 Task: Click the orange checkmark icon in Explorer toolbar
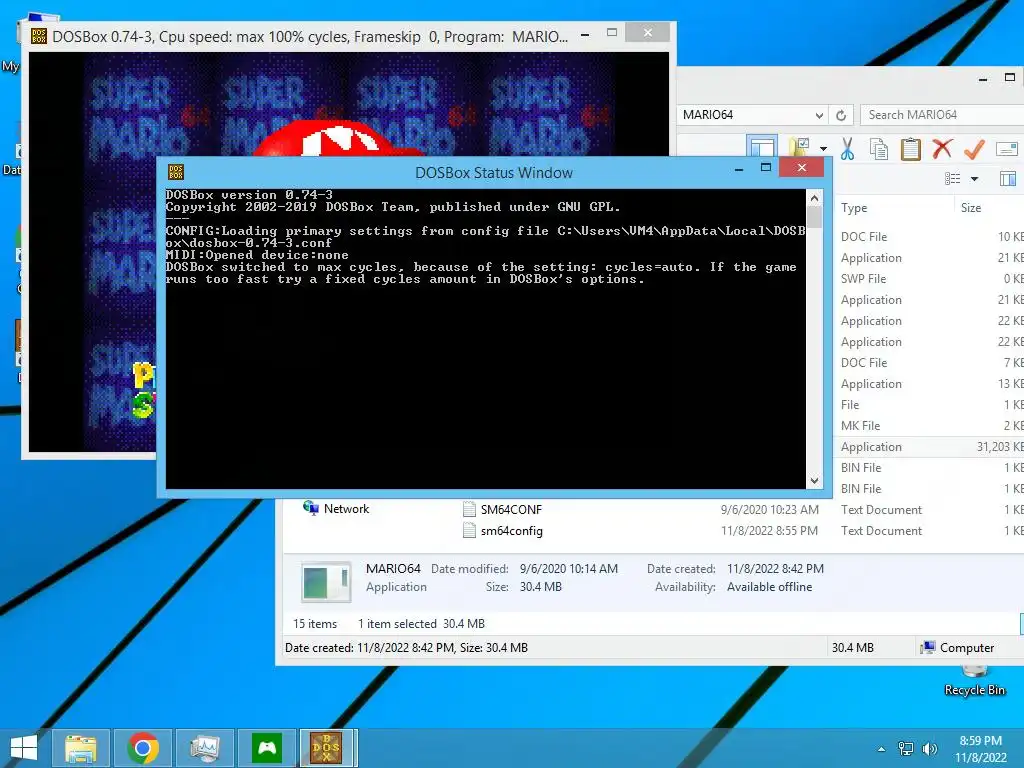(x=974, y=149)
